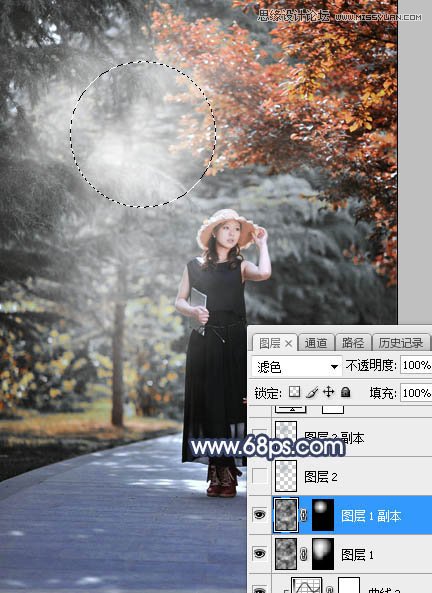
Task: Toggle lock position move icon
Action: point(328,392)
